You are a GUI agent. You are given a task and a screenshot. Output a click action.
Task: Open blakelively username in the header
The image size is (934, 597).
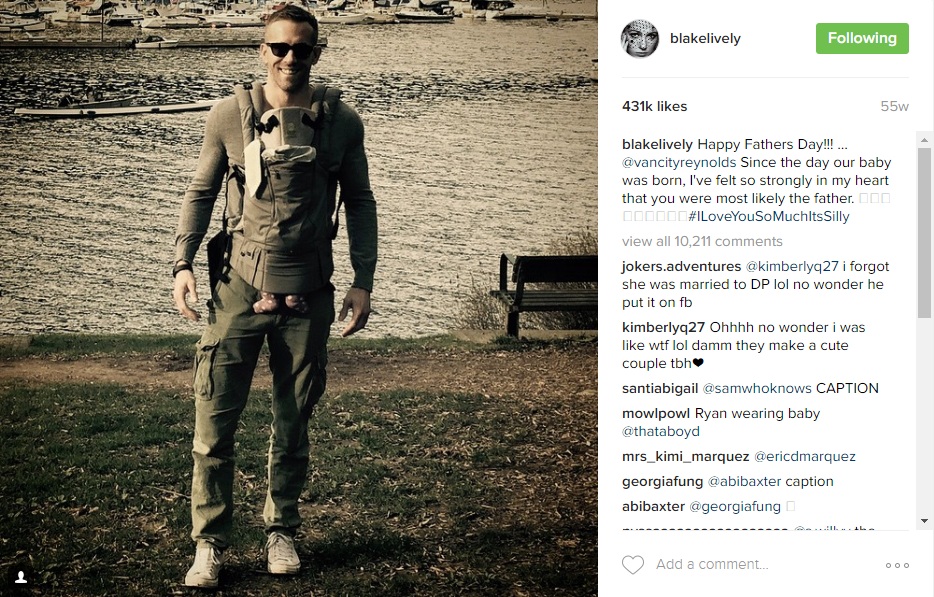click(x=705, y=38)
